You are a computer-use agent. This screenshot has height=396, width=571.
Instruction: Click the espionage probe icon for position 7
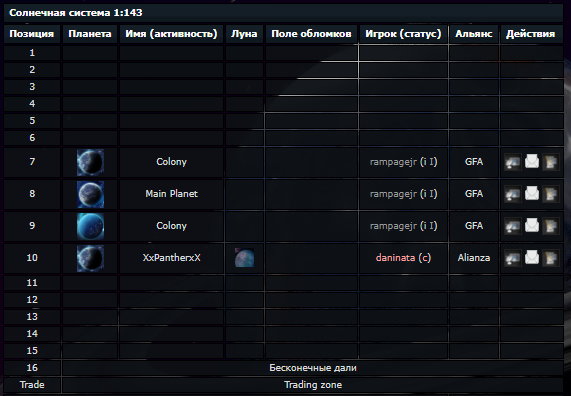click(513, 162)
